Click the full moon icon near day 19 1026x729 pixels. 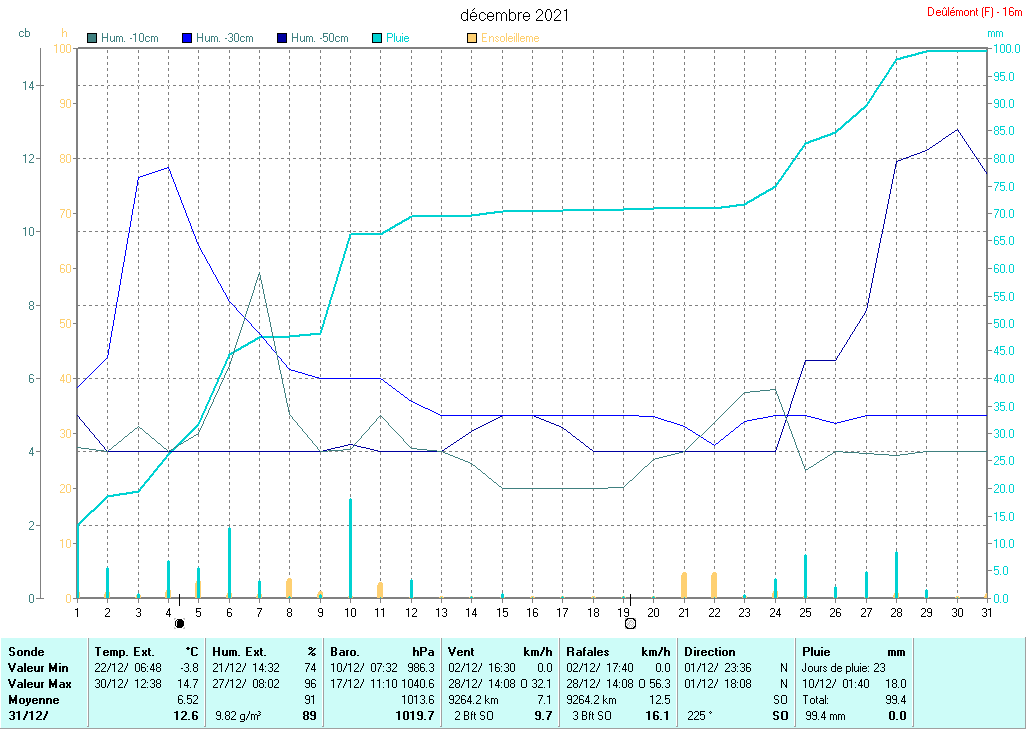(630, 623)
